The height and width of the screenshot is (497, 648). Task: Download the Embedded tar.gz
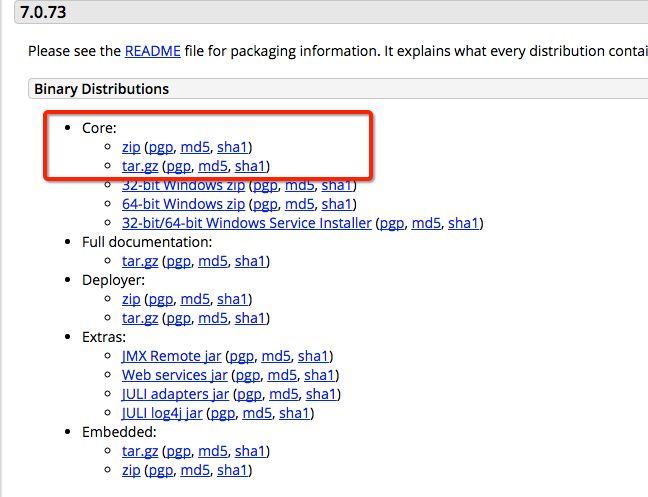pyautogui.click(x=140, y=451)
